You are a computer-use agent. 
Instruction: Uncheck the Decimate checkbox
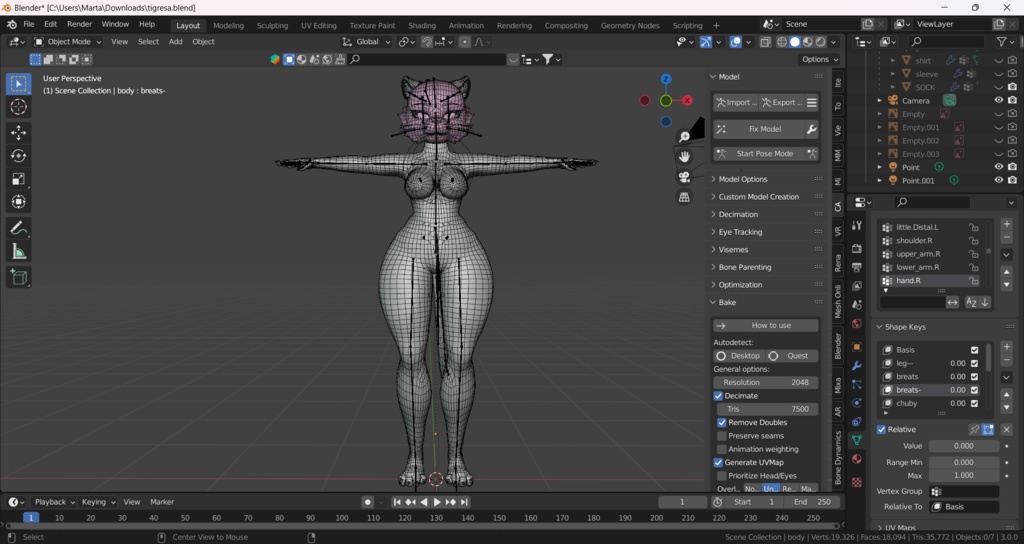(718, 396)
